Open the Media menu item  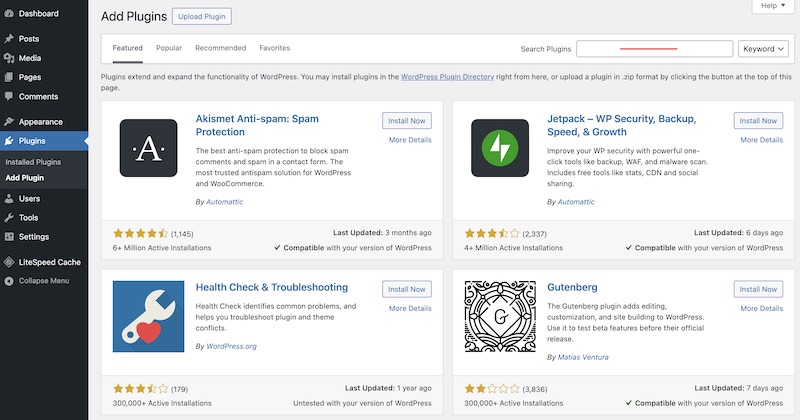[x=44, y=58]
